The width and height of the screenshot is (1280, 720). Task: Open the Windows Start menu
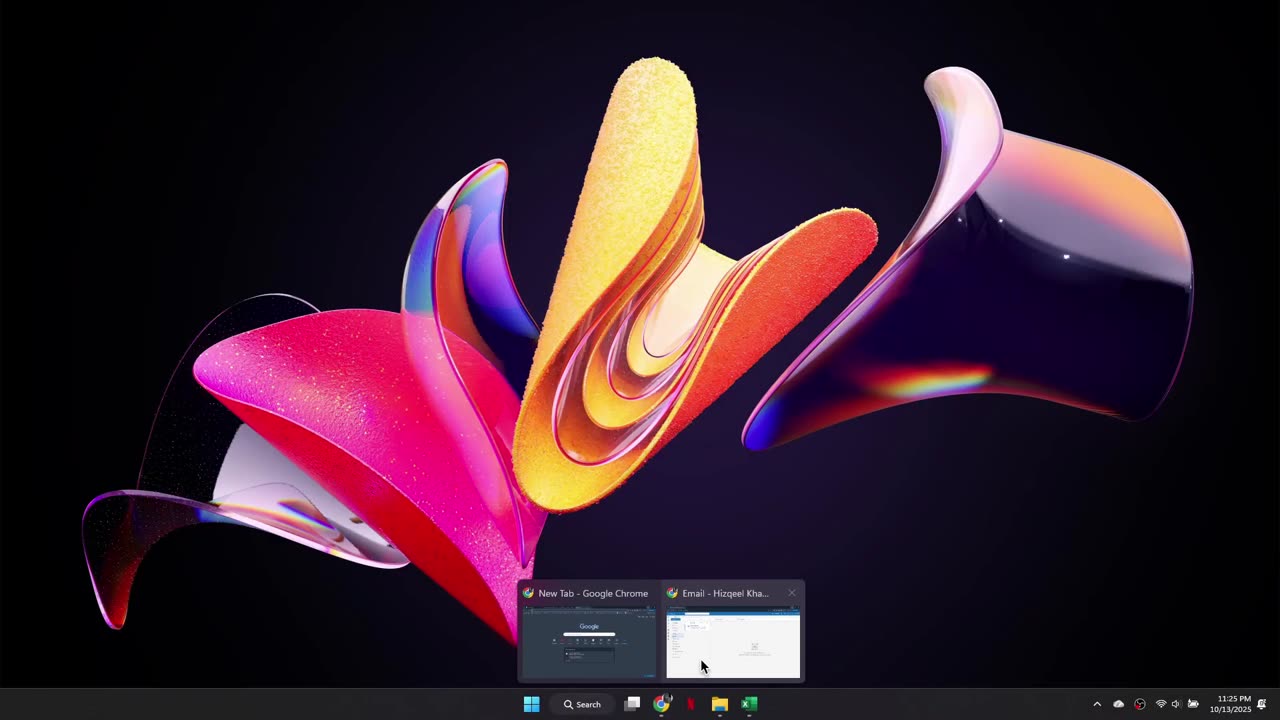[531, 704]
